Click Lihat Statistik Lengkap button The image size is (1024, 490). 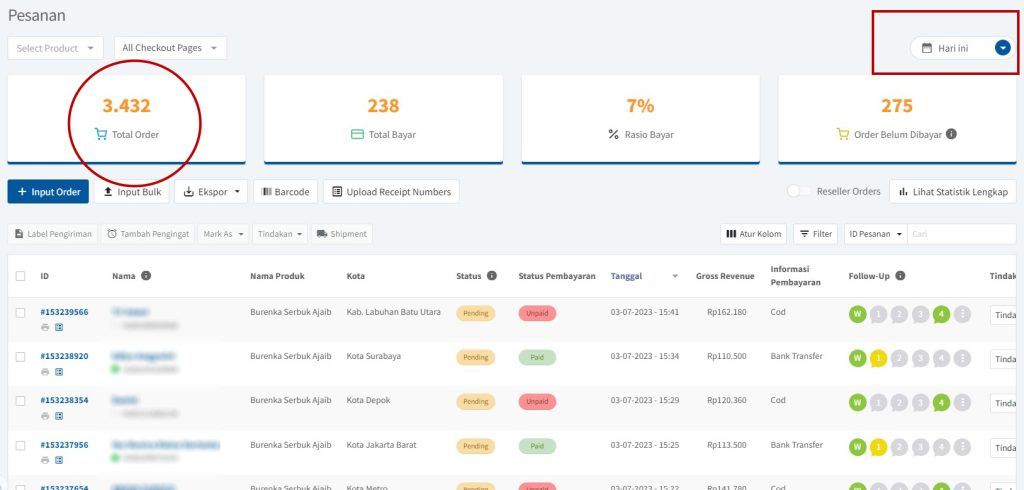click(x=953, y=191)
